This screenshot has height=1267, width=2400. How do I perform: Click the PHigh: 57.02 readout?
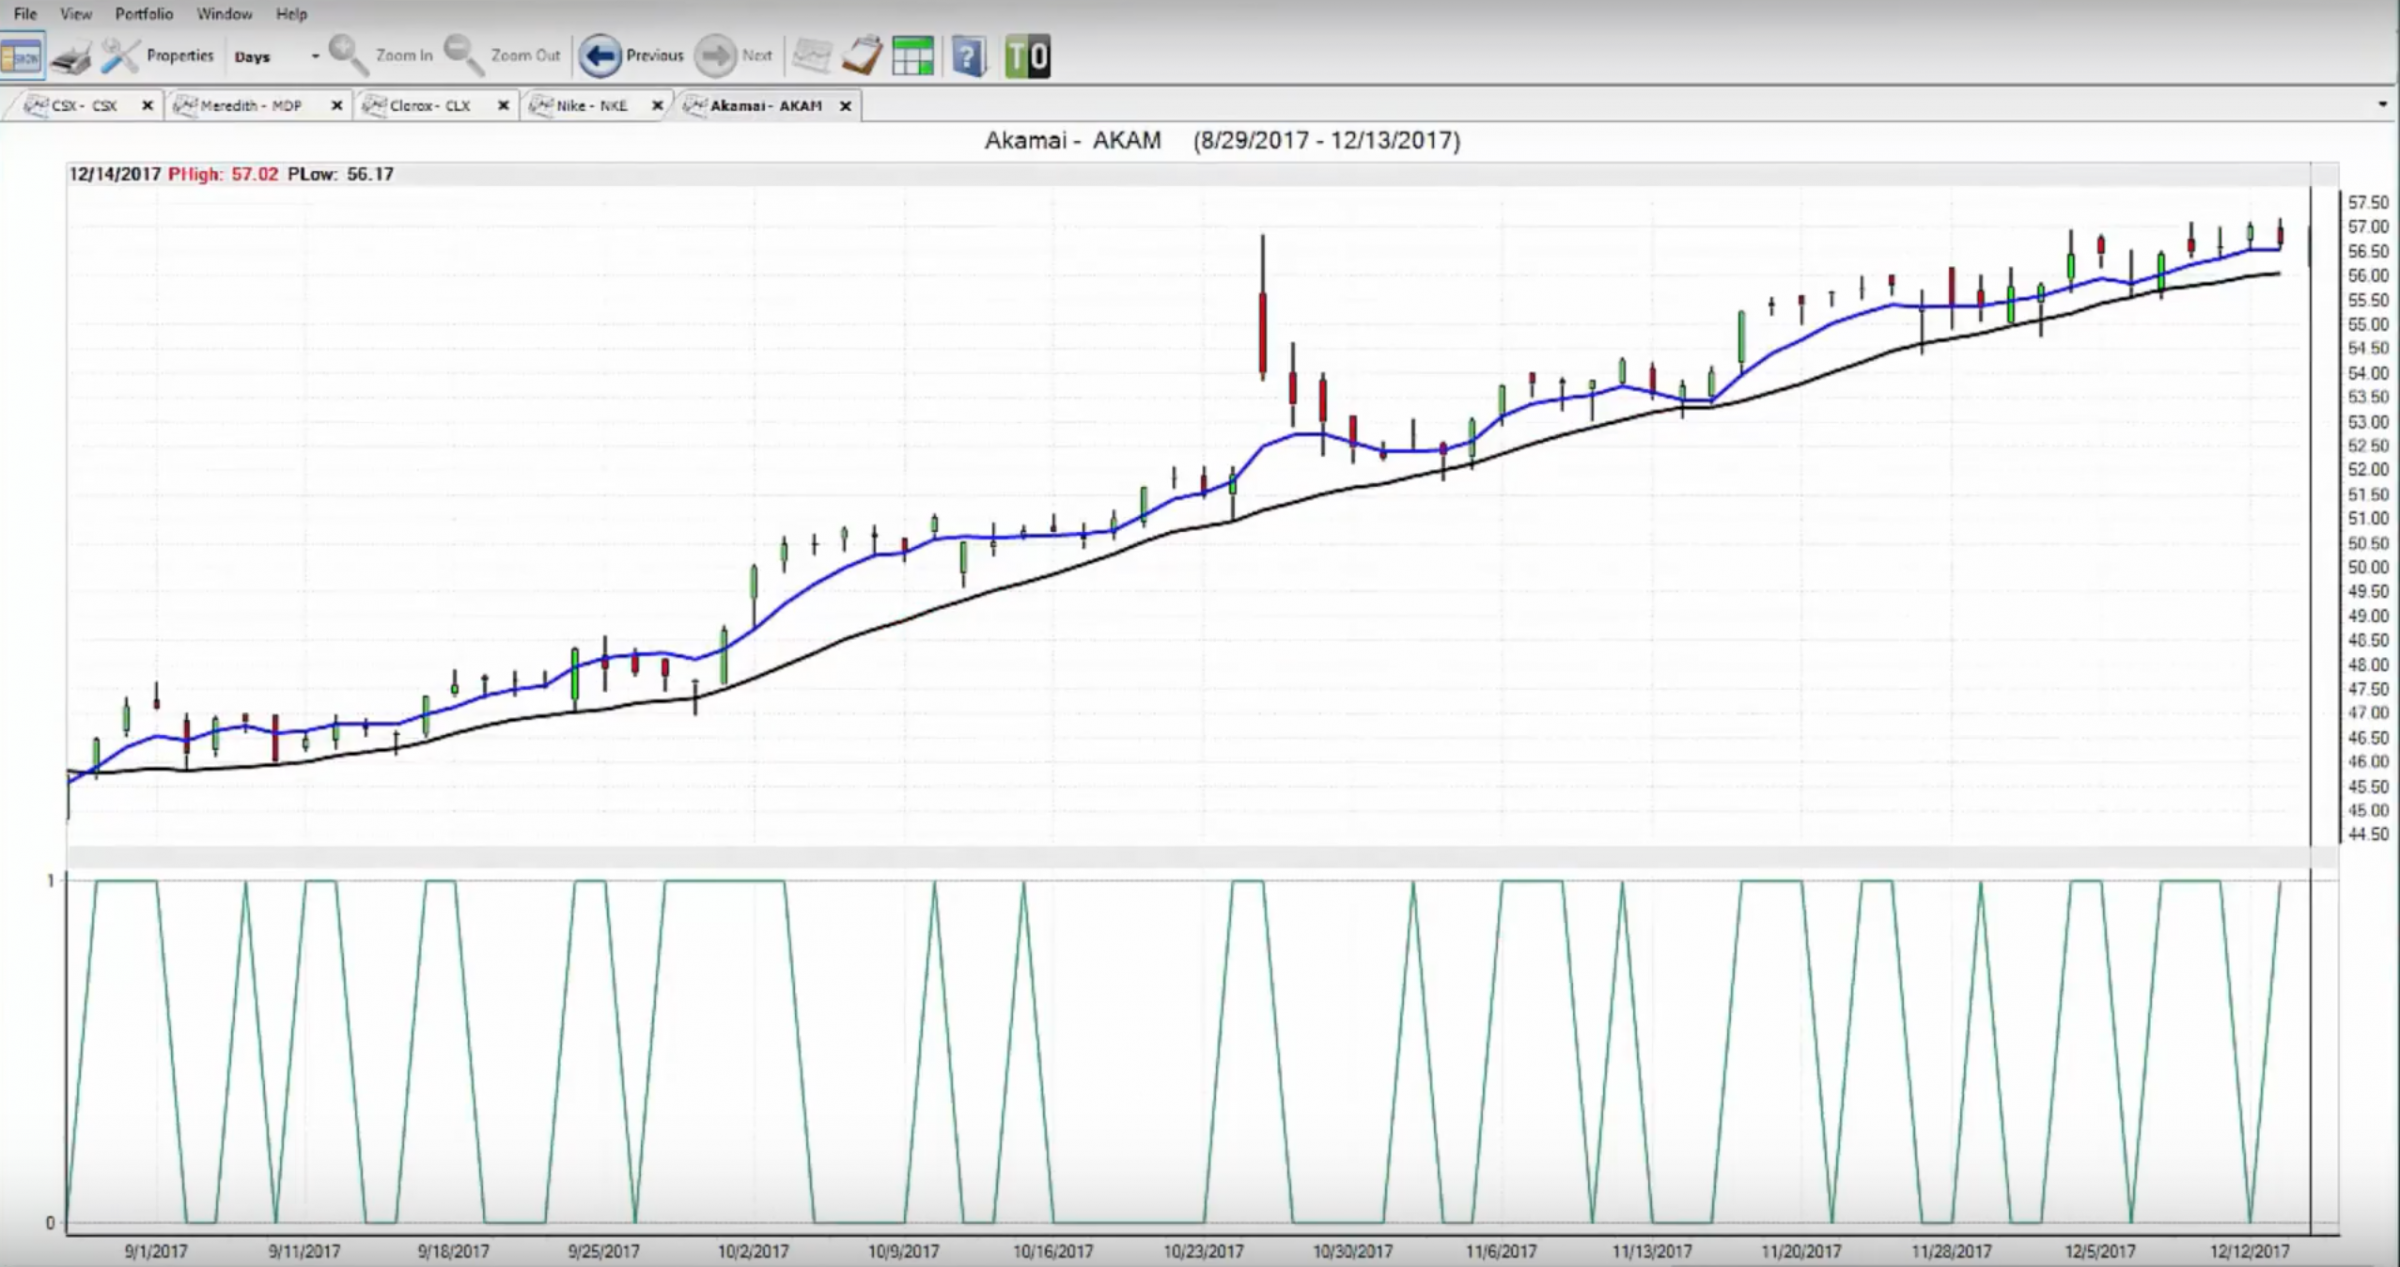223,174
